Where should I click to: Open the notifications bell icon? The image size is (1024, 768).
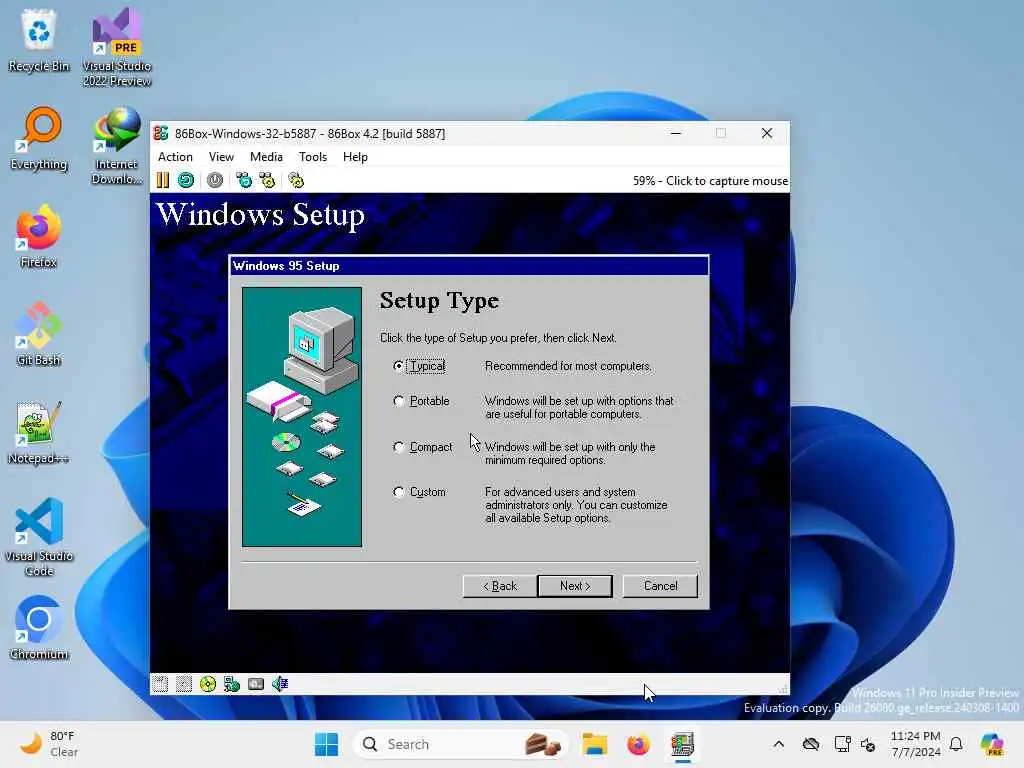pos(956,744)
